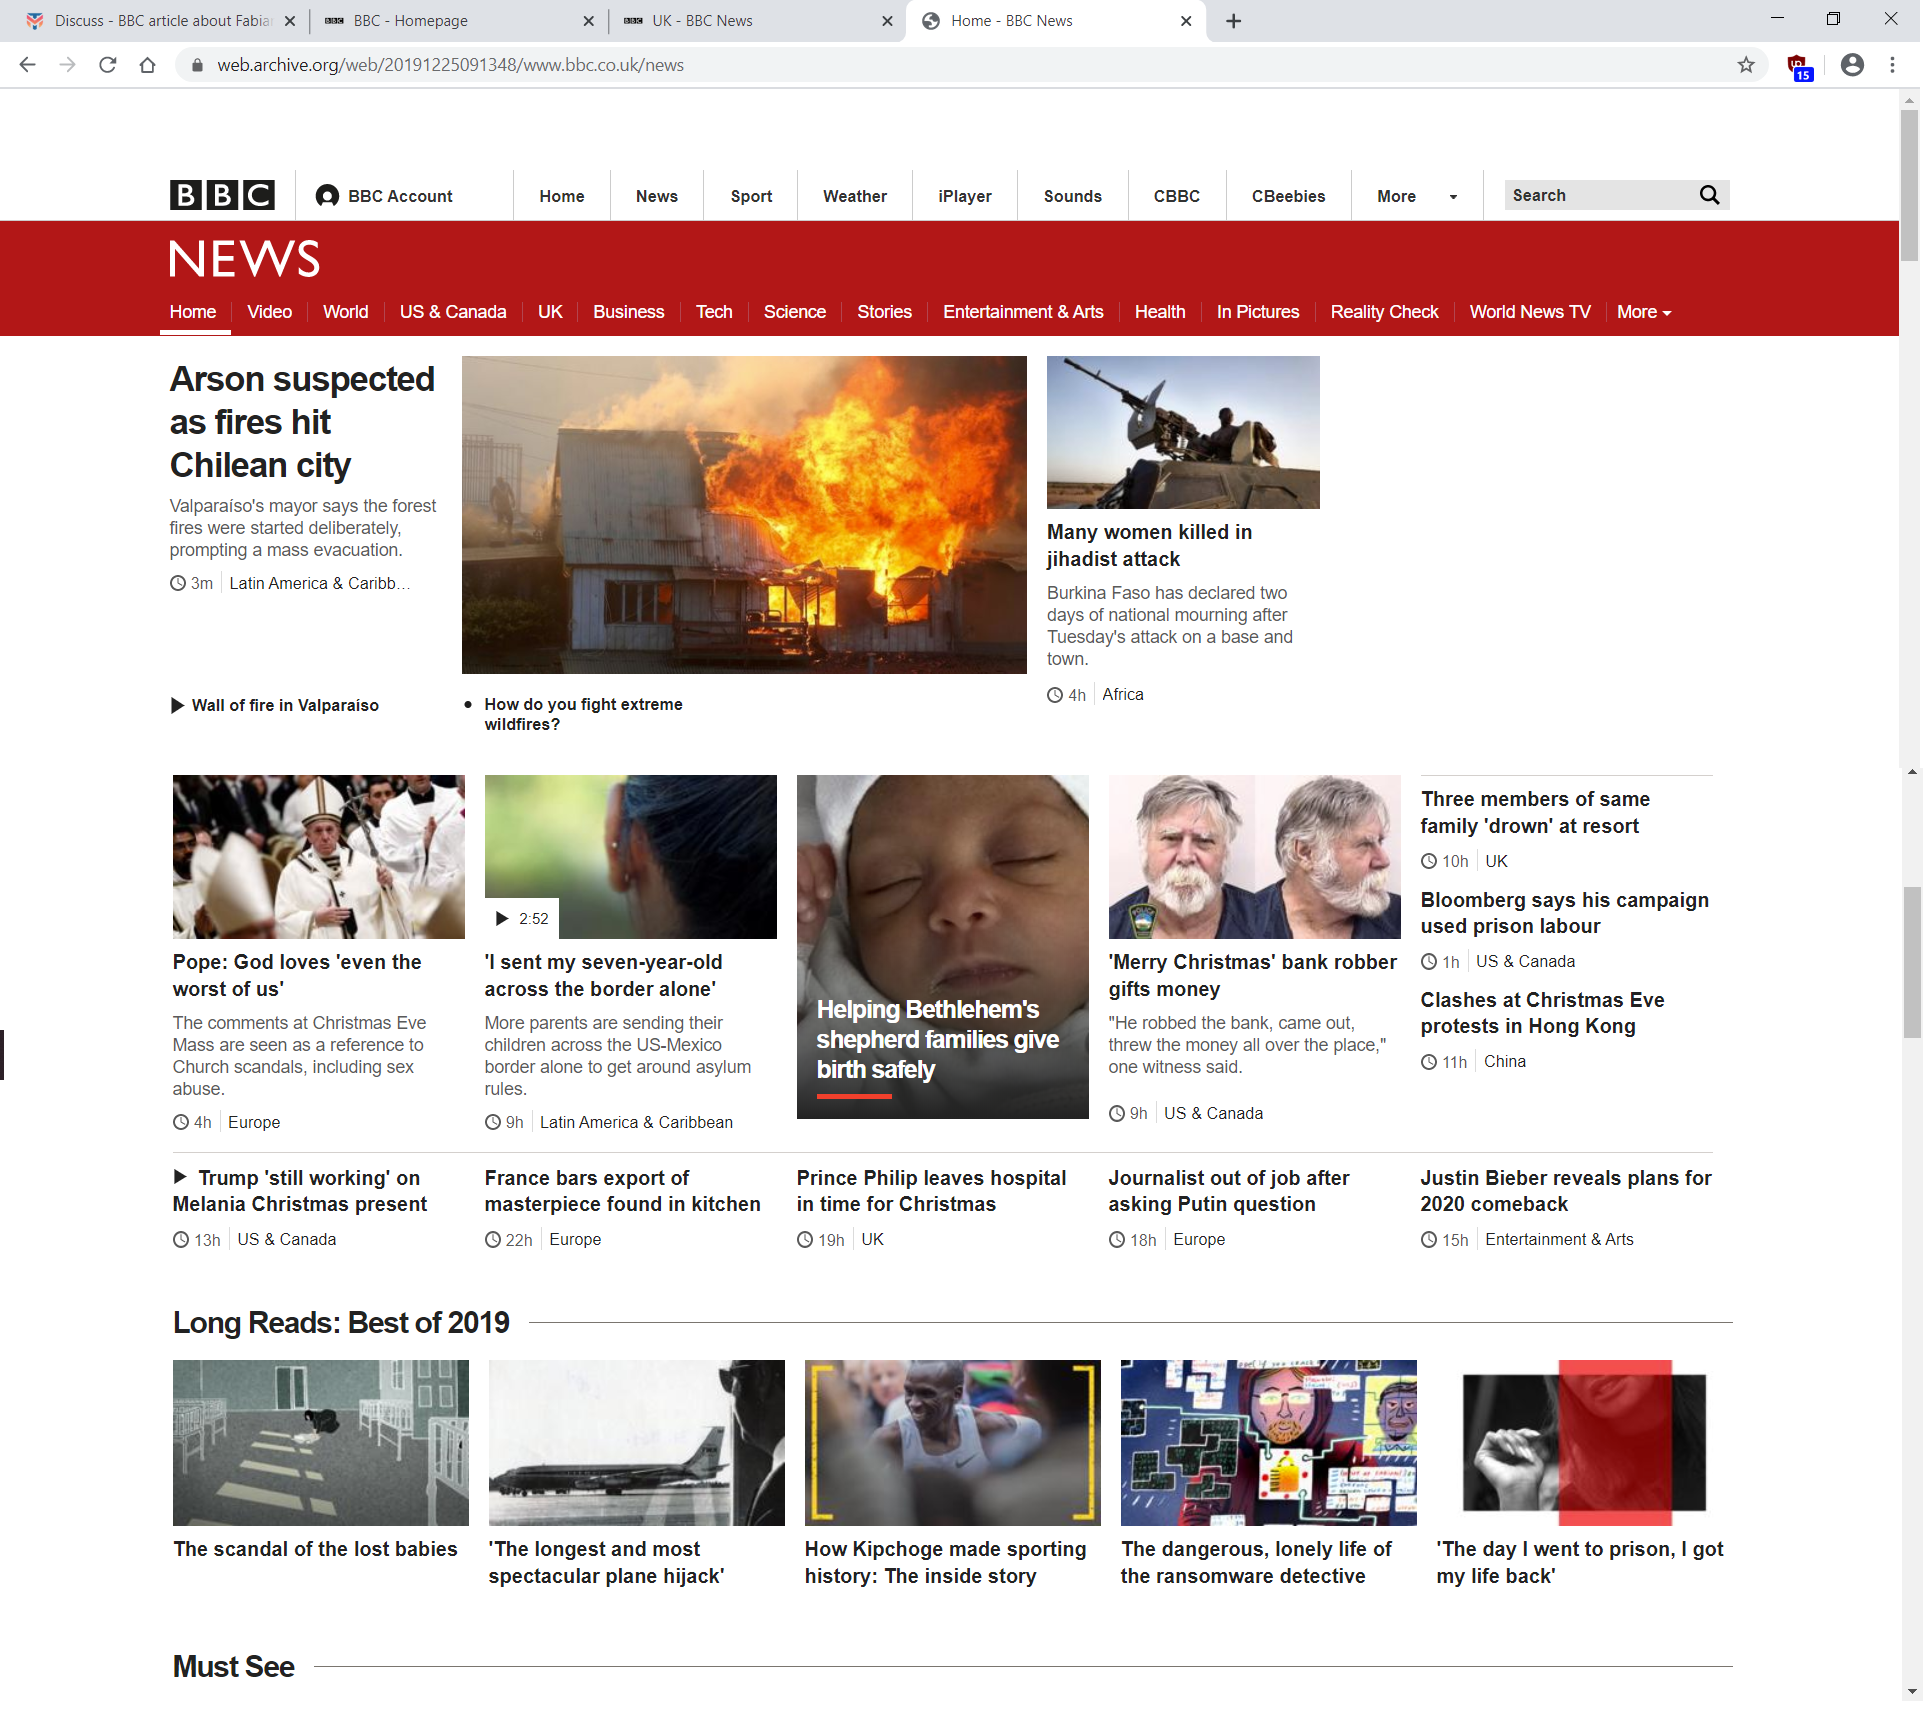Open a new browser tab

click(x=1233, y=21)
